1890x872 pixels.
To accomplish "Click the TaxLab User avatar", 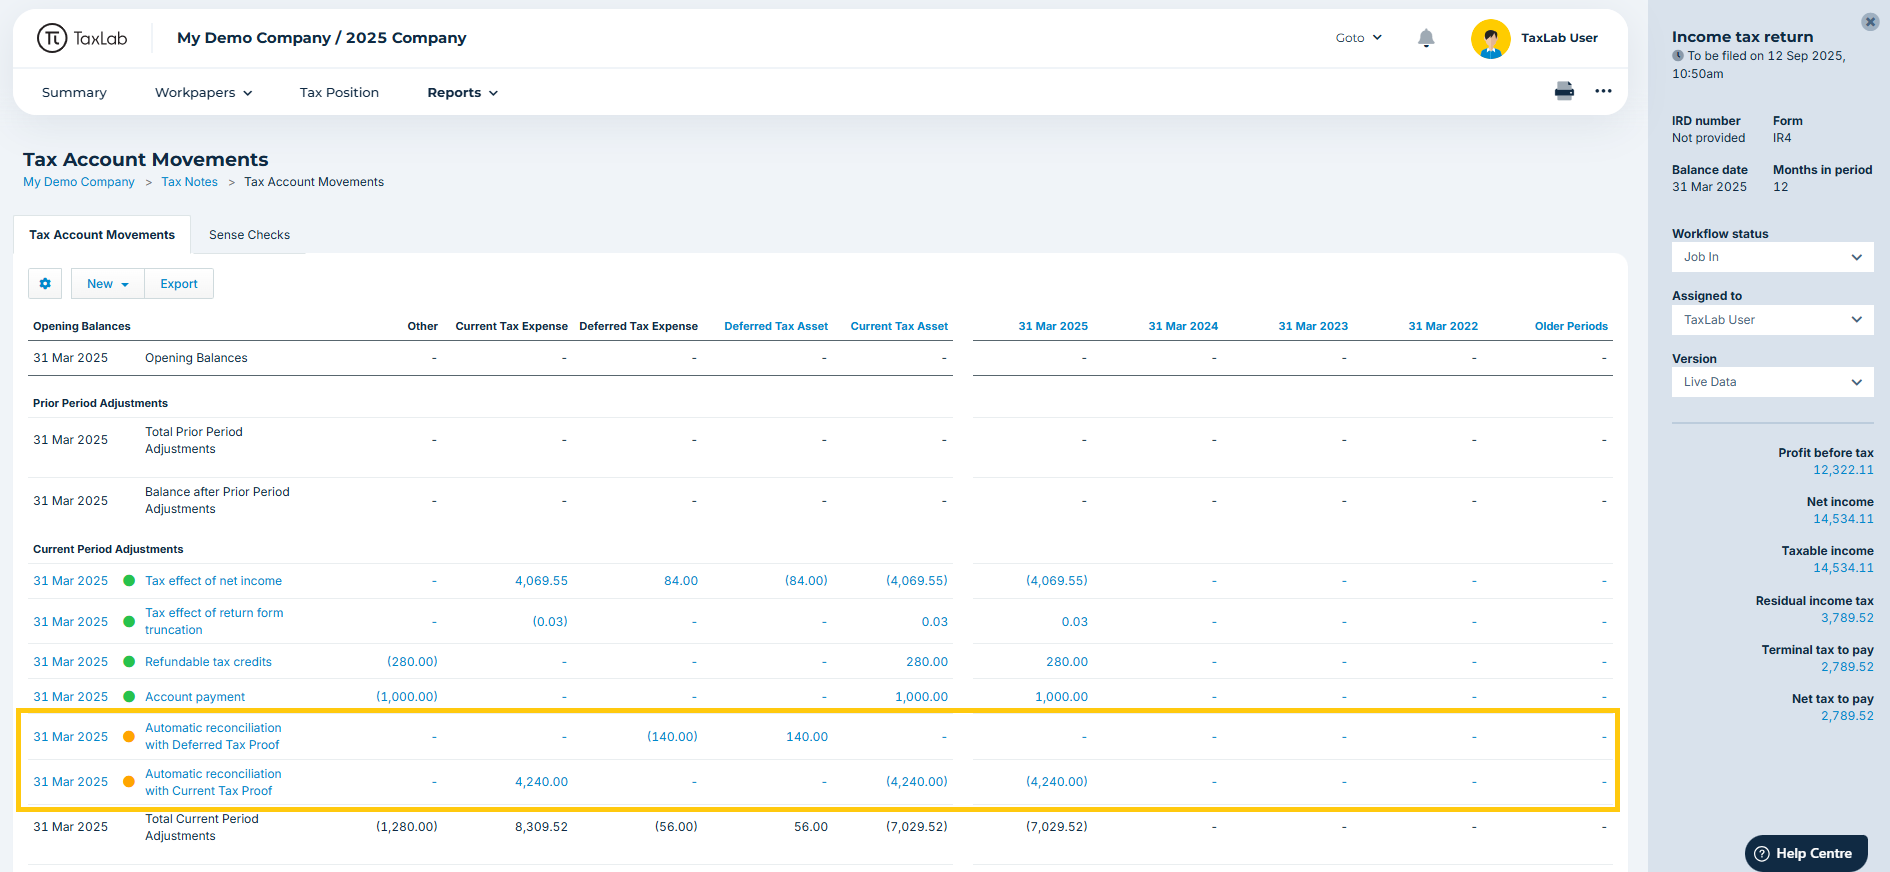I will click(1490, 39).
